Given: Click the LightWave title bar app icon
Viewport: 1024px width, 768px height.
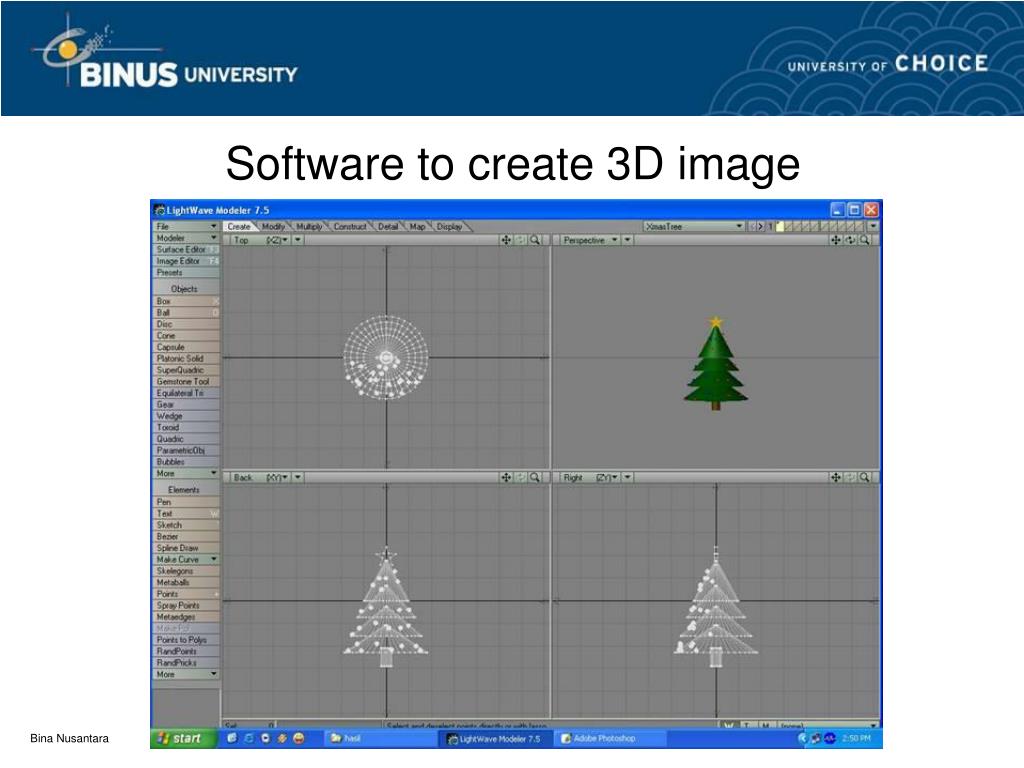Looking at the screenshot, I should (159, 210).
